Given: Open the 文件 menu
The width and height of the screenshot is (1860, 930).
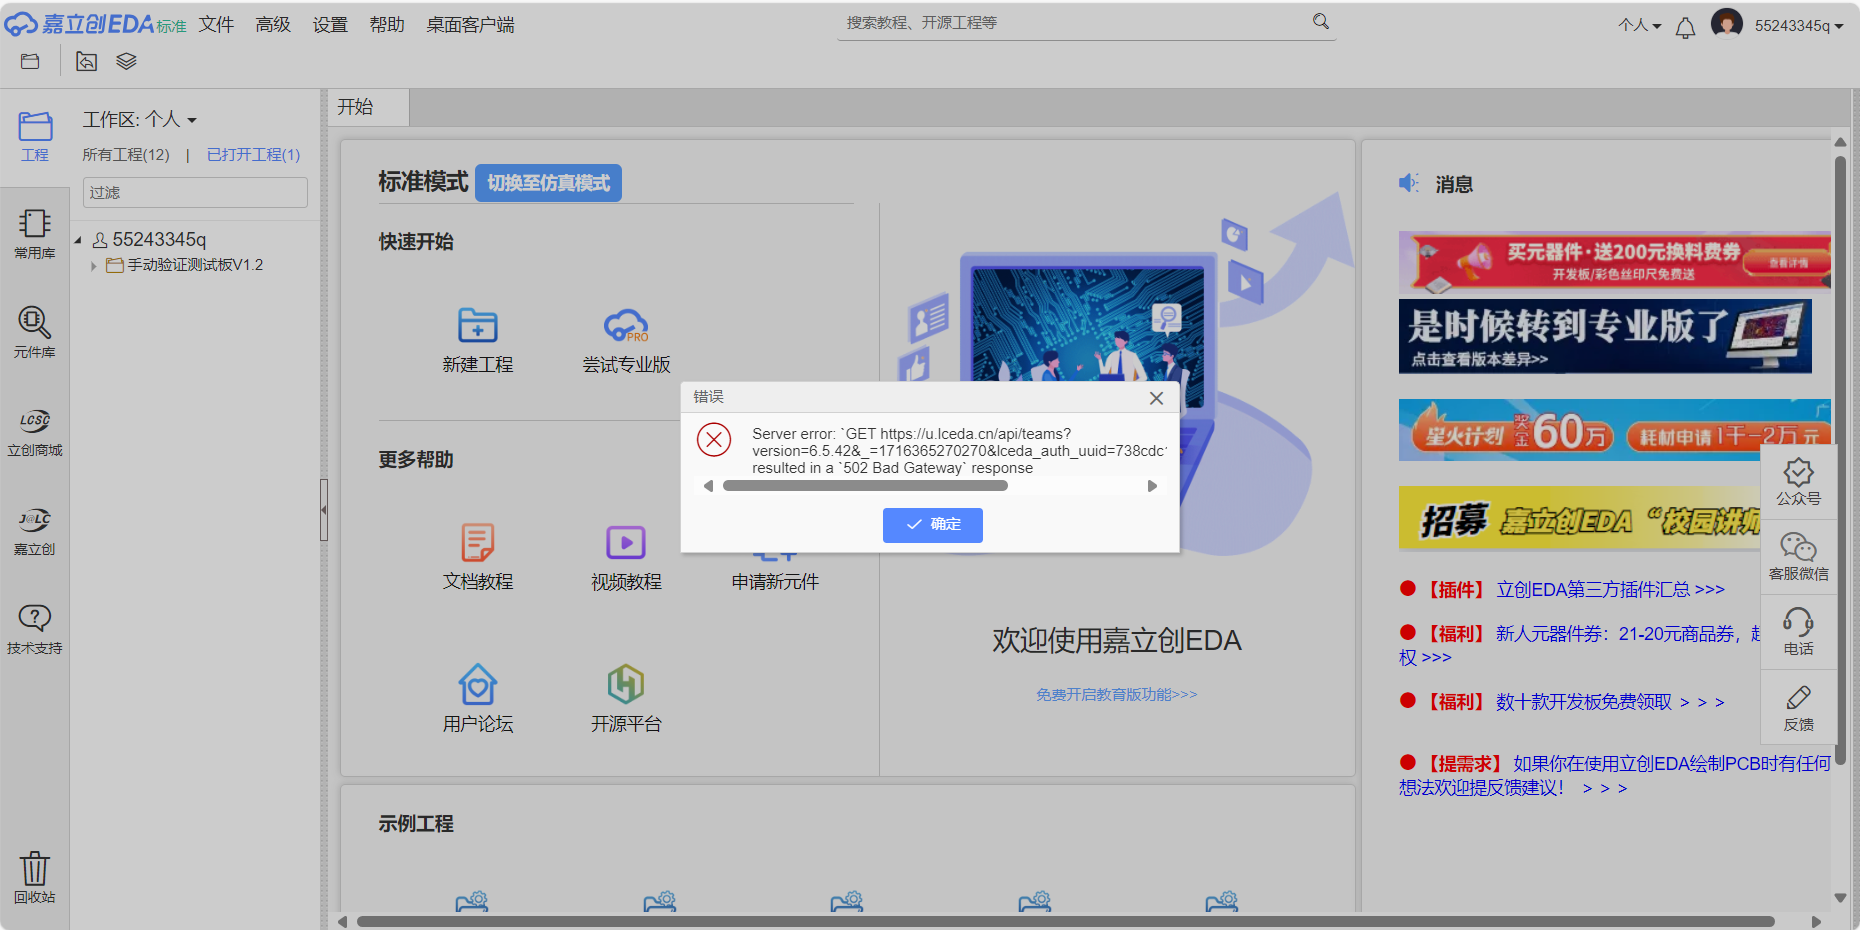Looking at the screenshot, I should 216,25.
